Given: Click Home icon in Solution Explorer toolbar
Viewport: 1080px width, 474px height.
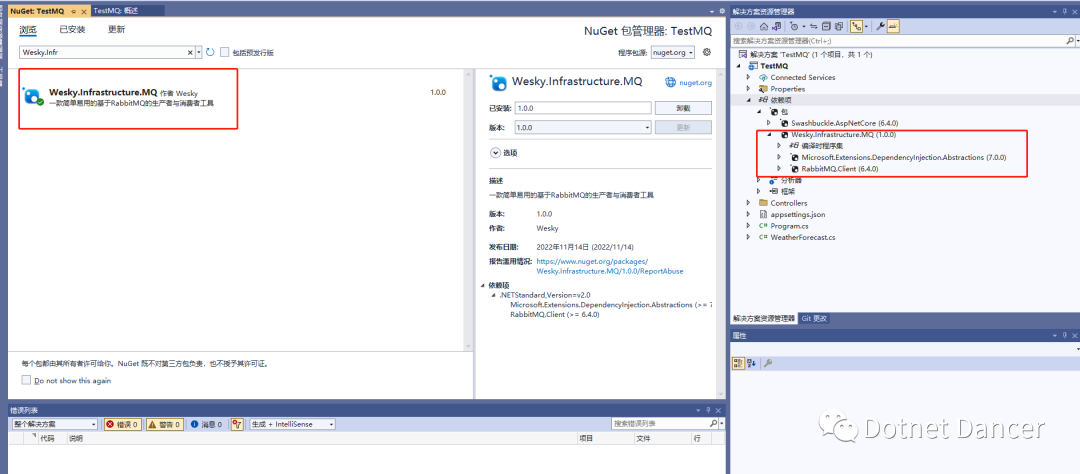Looking at the screenshot, I should [764, 26].
